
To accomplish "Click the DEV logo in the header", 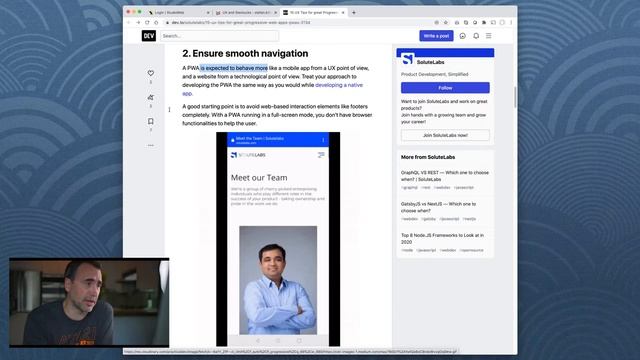I will [x=149, y=36].
